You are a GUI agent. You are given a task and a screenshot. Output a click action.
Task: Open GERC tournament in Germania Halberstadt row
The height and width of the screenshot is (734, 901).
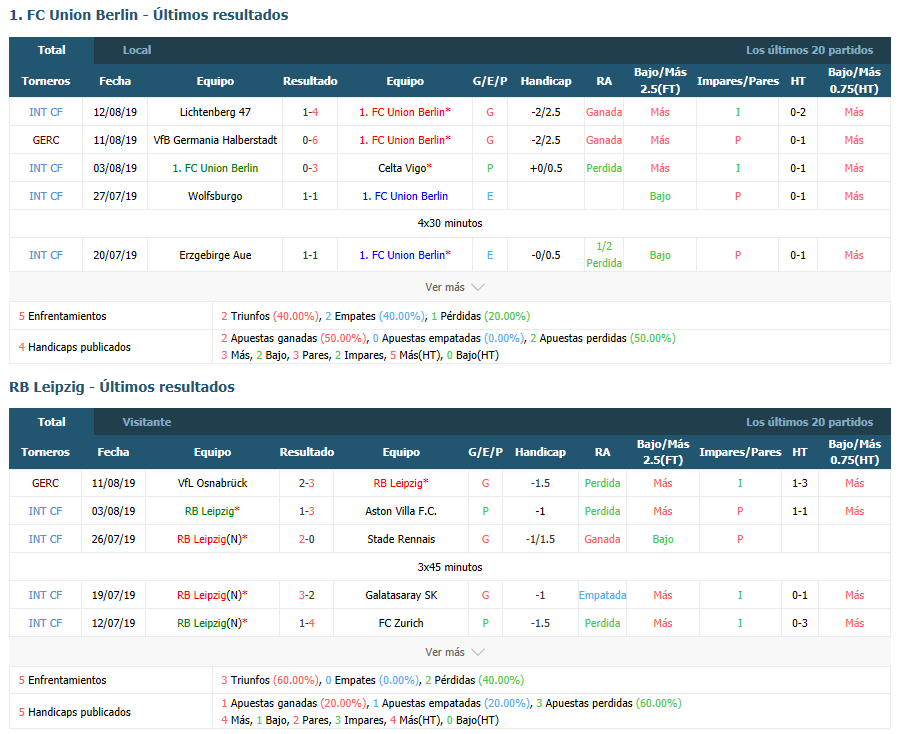(x=46, y=140)
